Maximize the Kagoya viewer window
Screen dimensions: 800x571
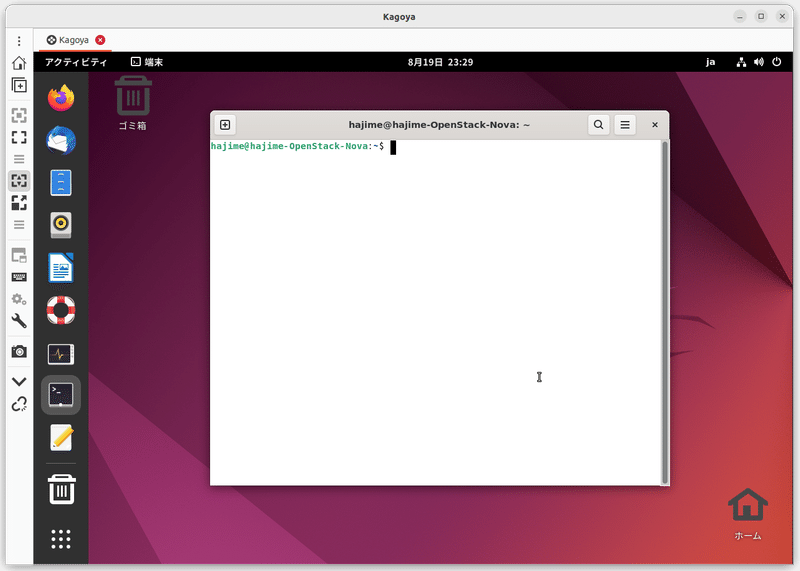[x=761, y=16]
